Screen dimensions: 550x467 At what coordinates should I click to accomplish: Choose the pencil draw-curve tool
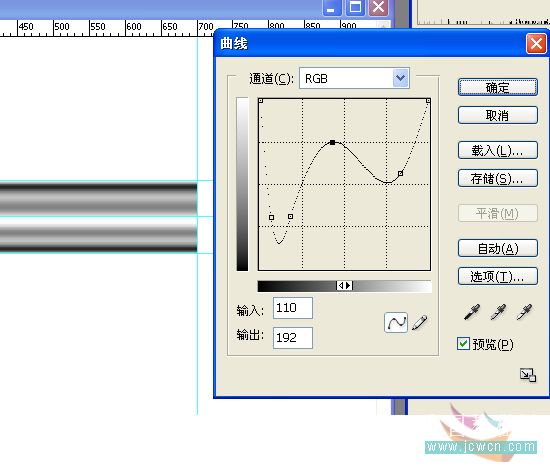click(x=420, y=322)
